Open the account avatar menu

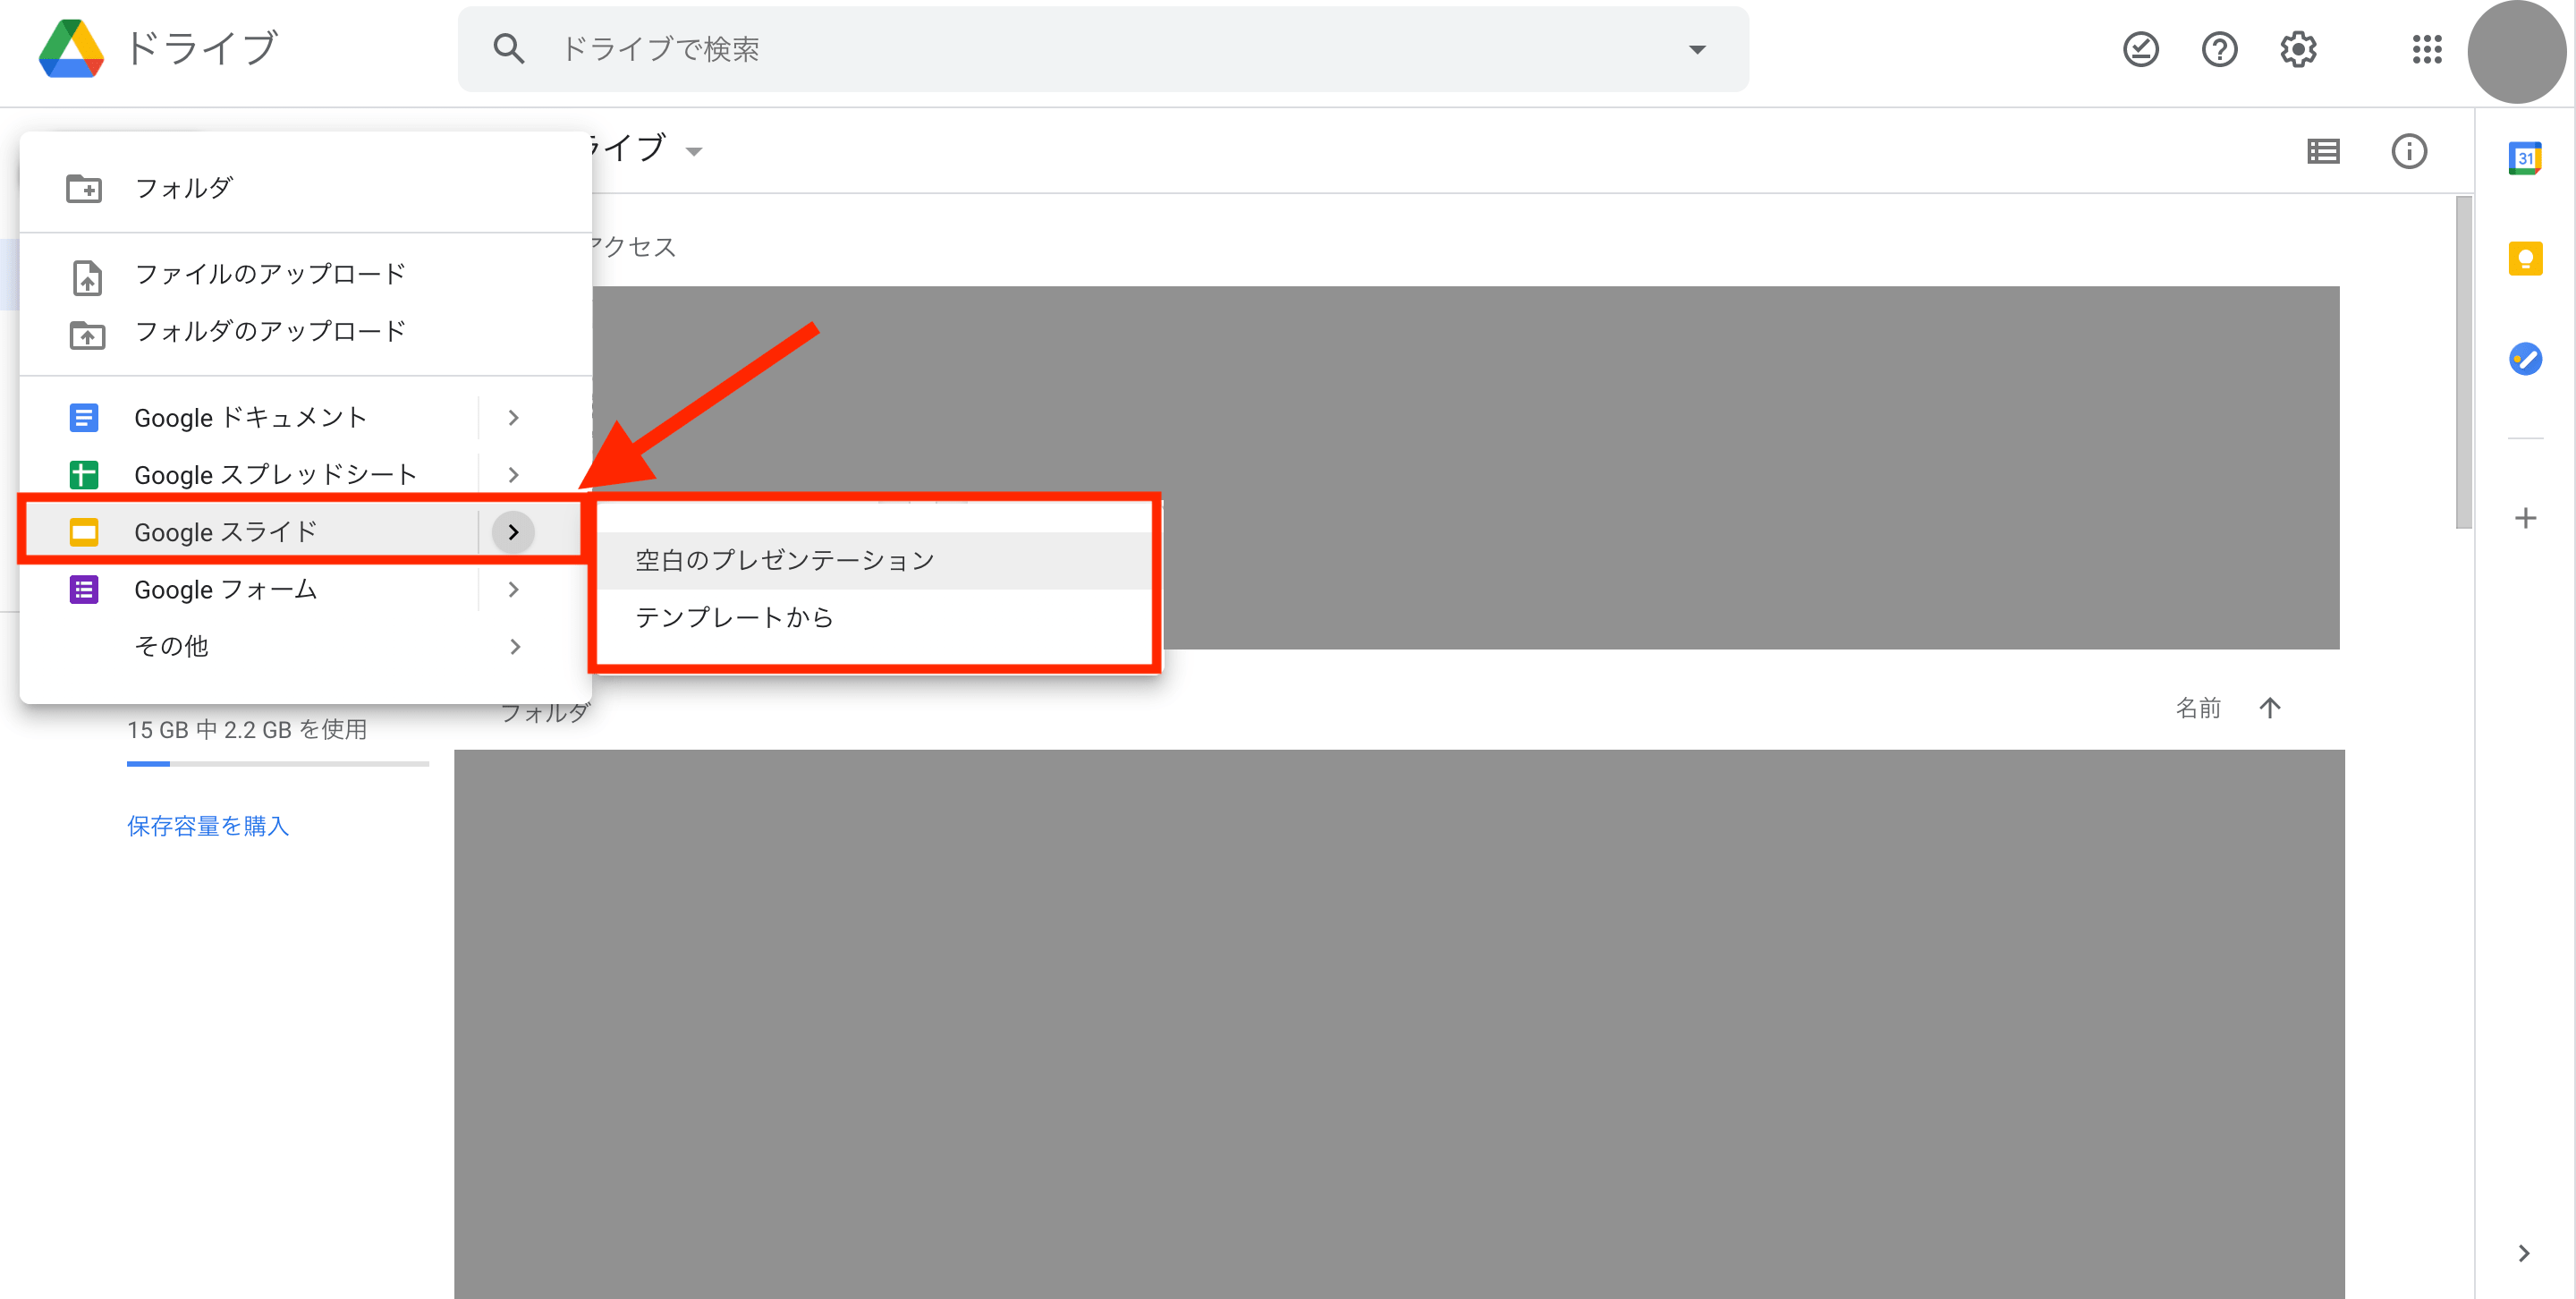coord(2516,52)
